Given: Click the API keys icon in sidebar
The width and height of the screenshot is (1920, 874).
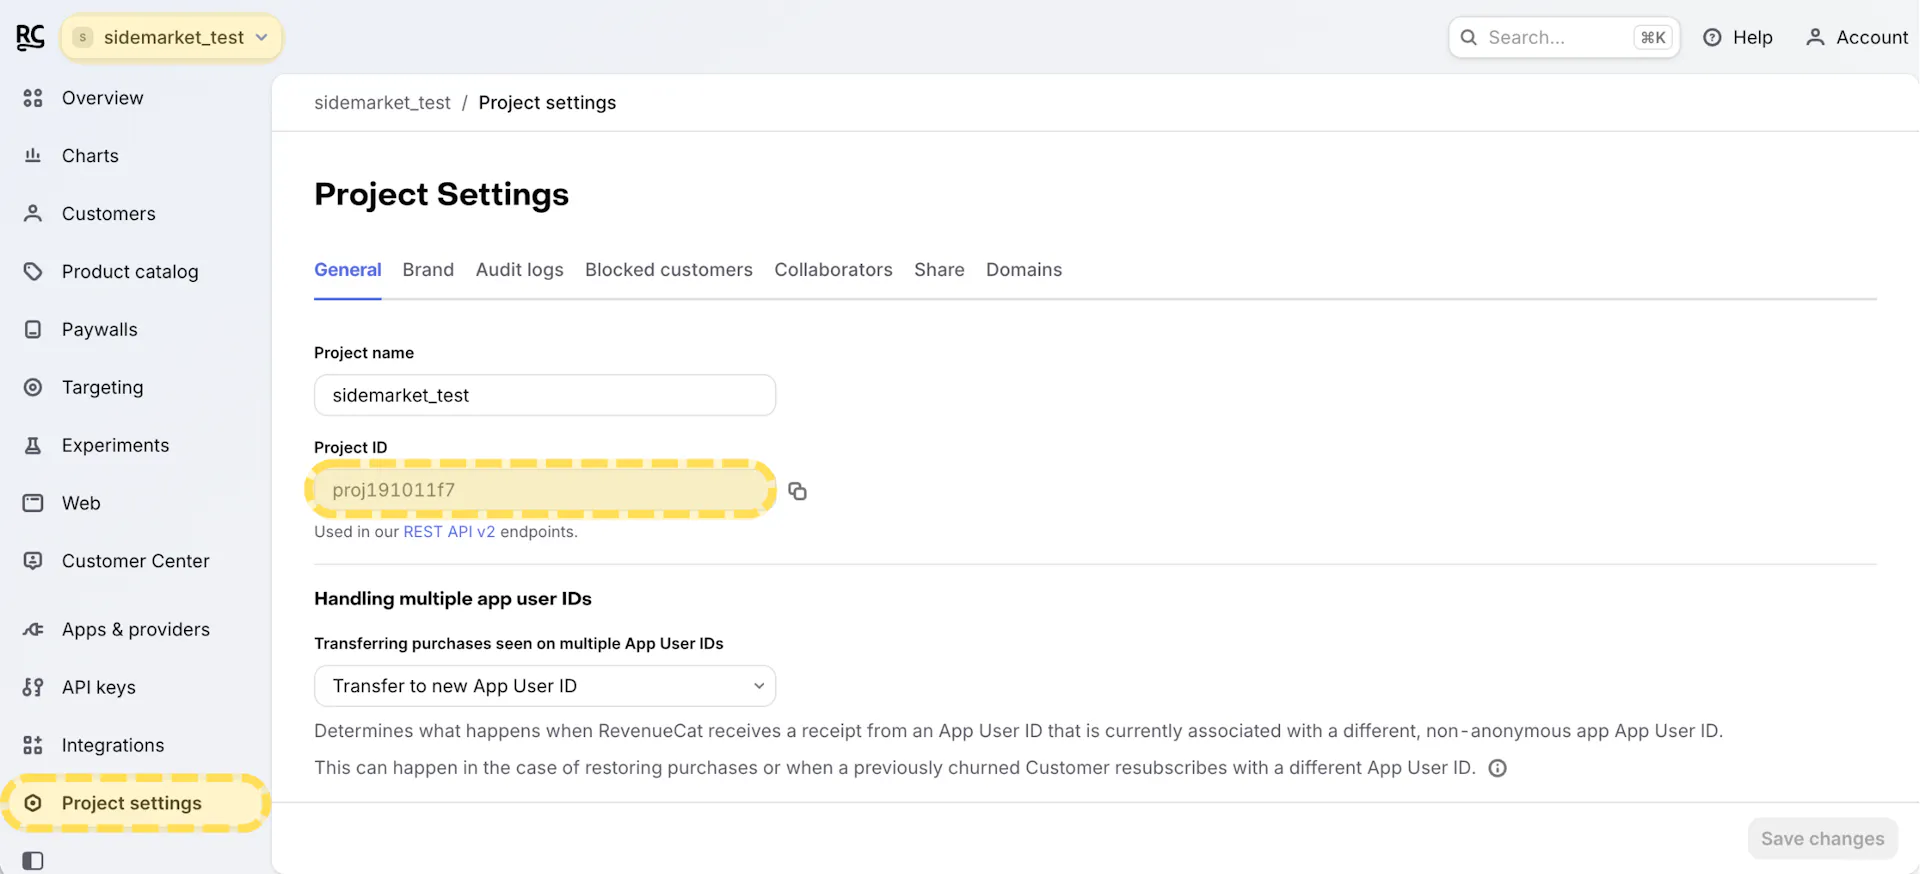Looking at the screenshot, I should coord(33,688).
